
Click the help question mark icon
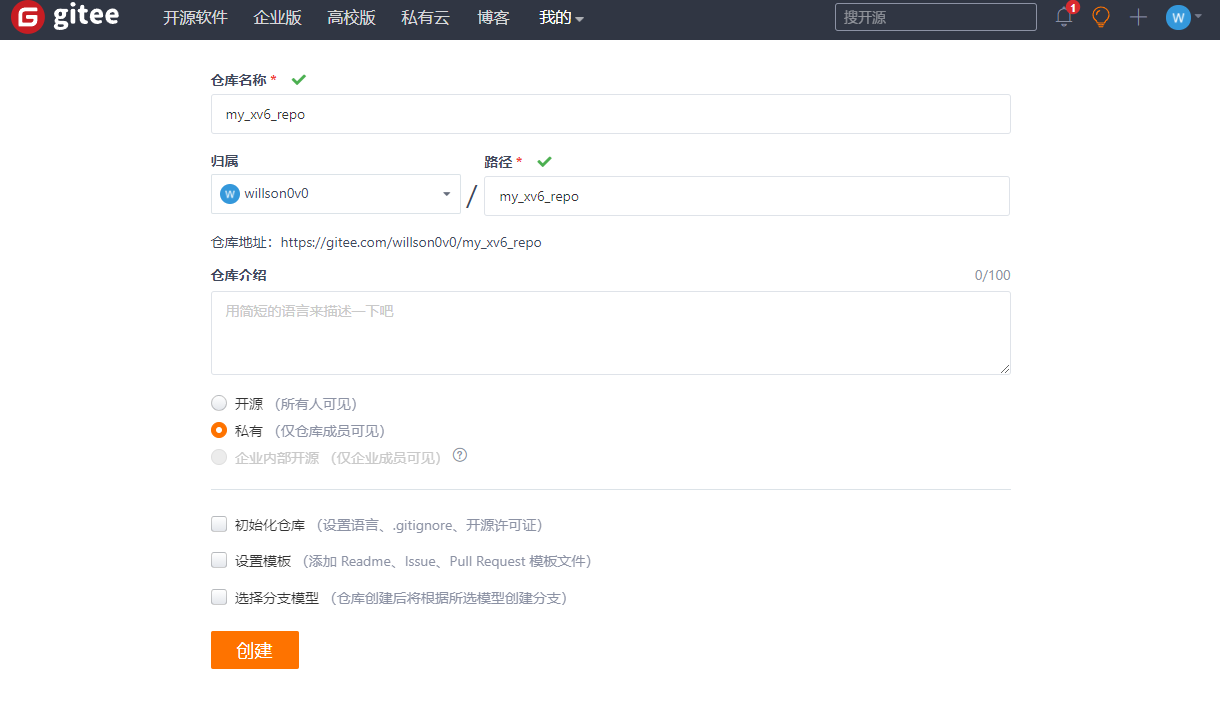pyautogui.click(x=460, y=455)
